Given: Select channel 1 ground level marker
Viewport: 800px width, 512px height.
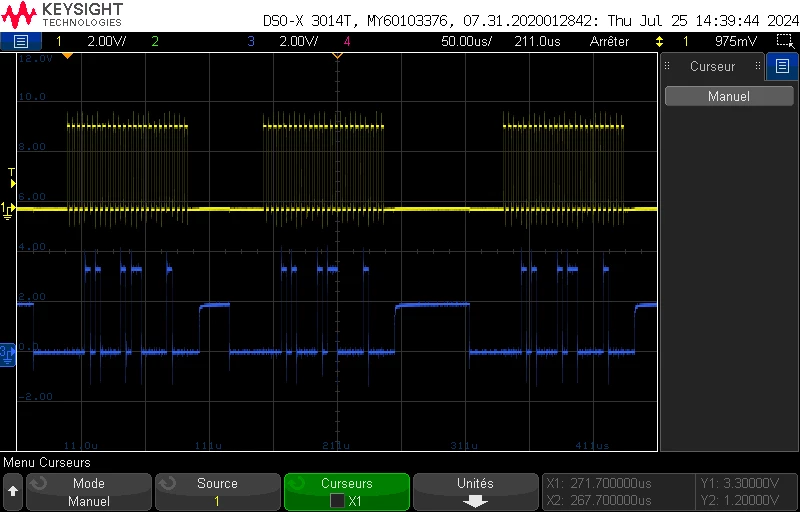Looking at the screenshot, I should (x=7, y=210).
